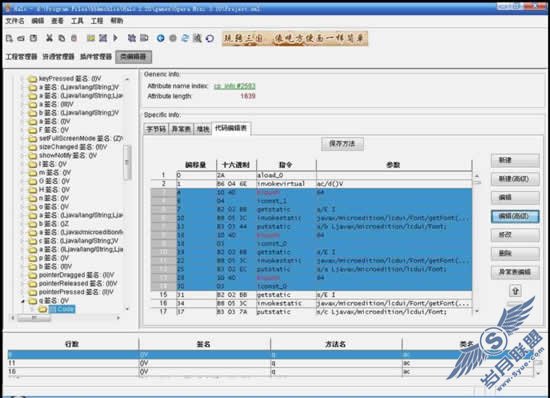Click the blue back arrow toolbar icon
The width and height of the screenshot is (550, 398).
point(161,38)
